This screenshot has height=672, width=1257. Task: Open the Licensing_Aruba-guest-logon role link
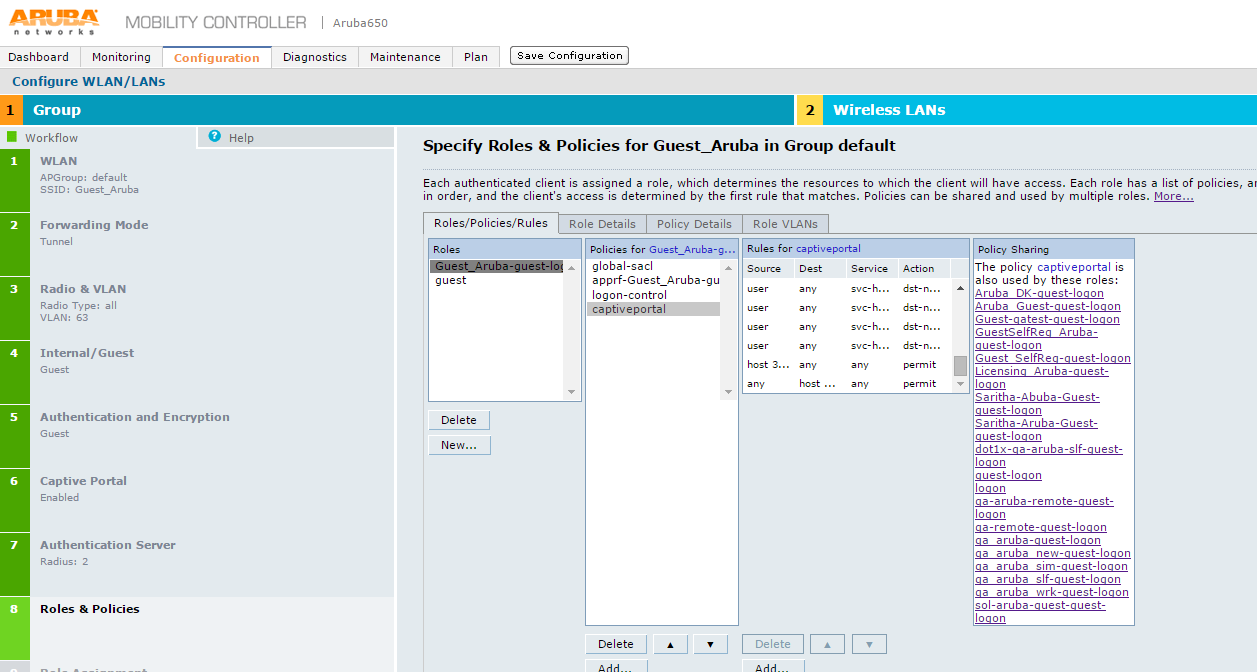pyautogui.click(x=1041, y=377)
